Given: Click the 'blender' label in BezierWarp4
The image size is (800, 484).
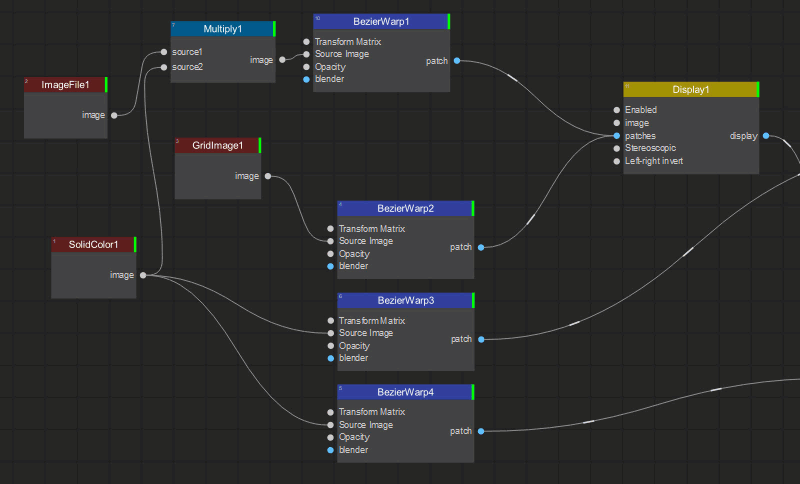Looking at the screenshot, I should click(x=353, y=450).
